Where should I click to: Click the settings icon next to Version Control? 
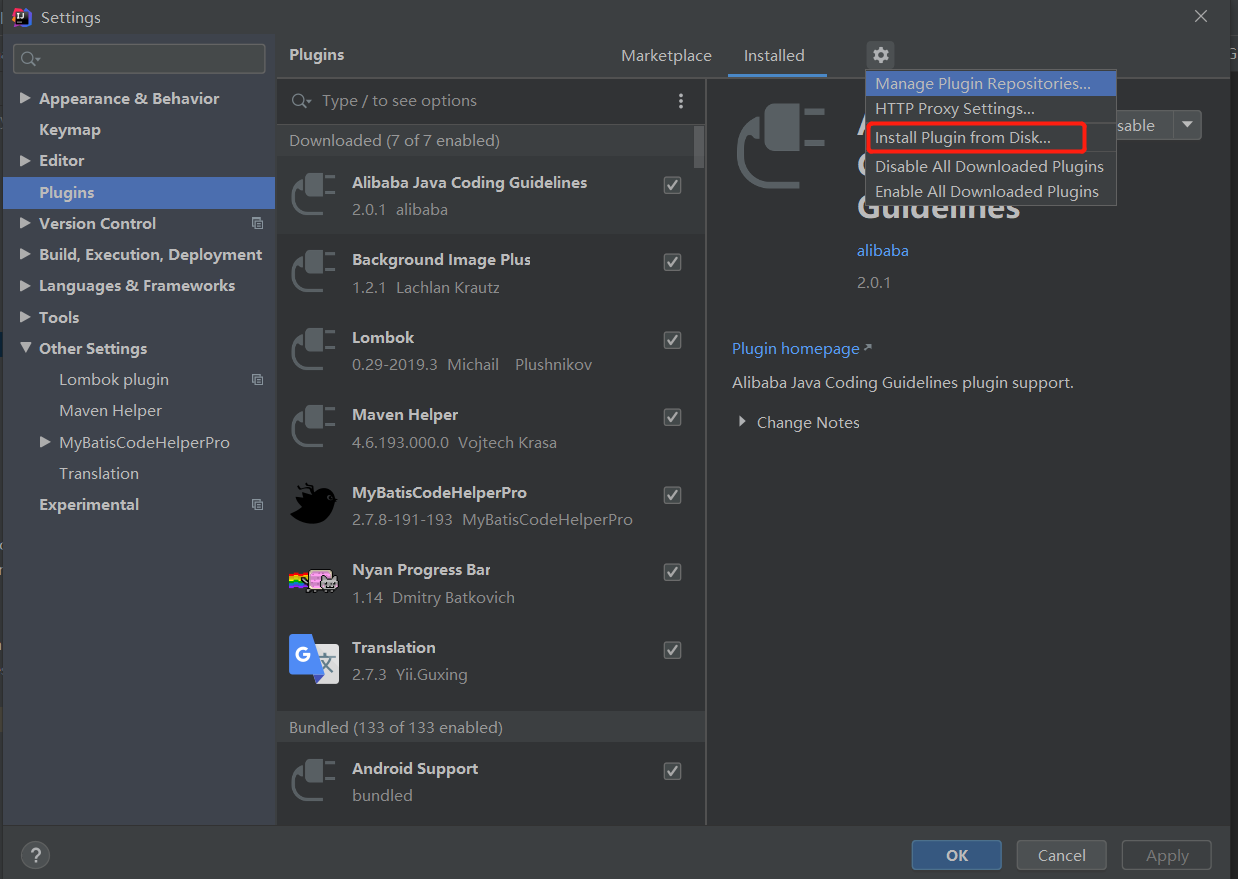257,223
